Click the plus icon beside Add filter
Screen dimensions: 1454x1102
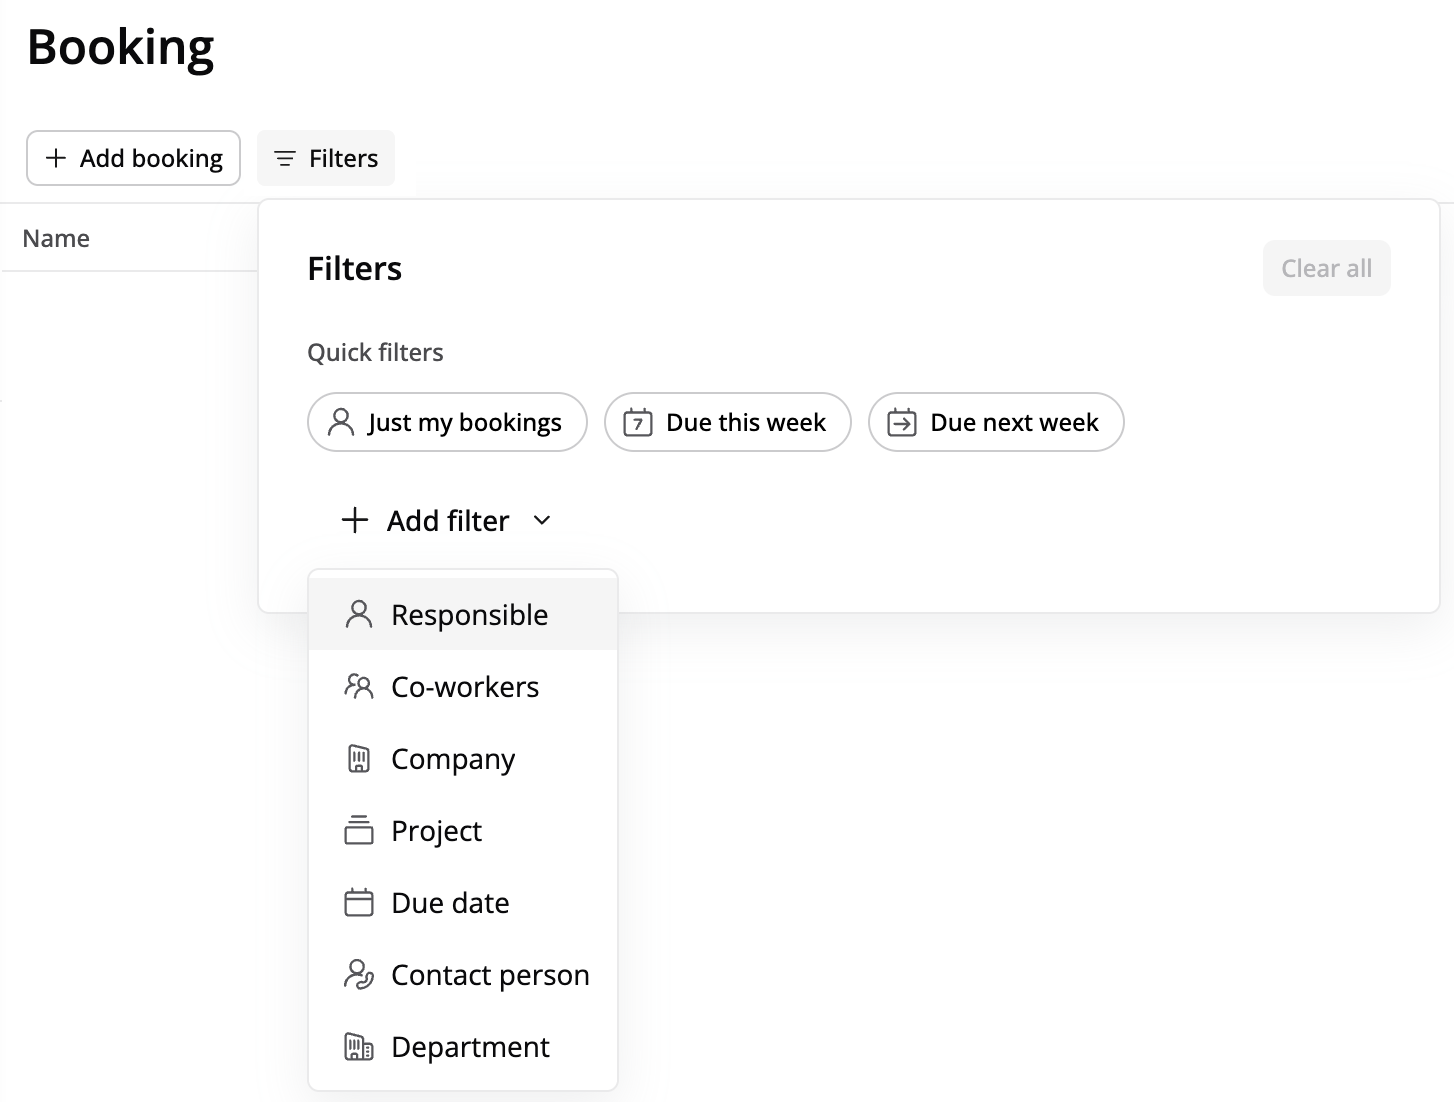point(355,520)
